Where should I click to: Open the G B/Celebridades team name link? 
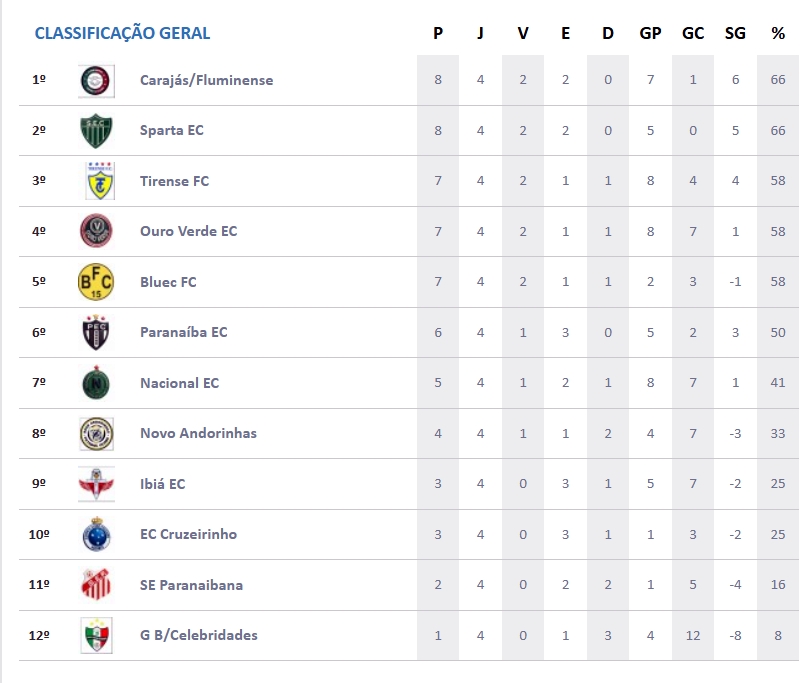pyautogui.click(x=199, y=635)
